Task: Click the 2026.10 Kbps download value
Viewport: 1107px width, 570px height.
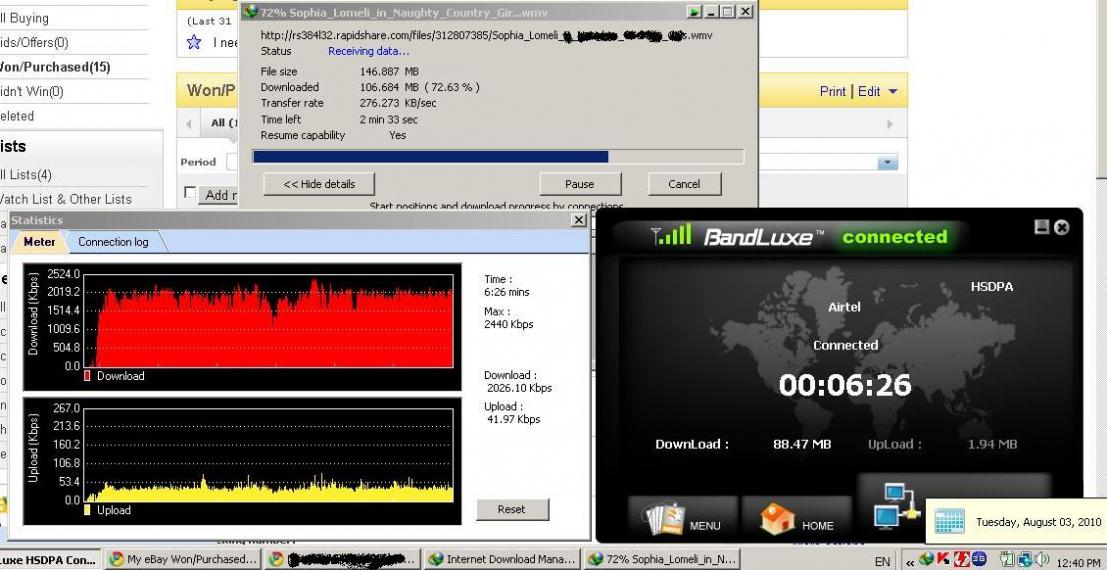Action: (x=520, y=388)
